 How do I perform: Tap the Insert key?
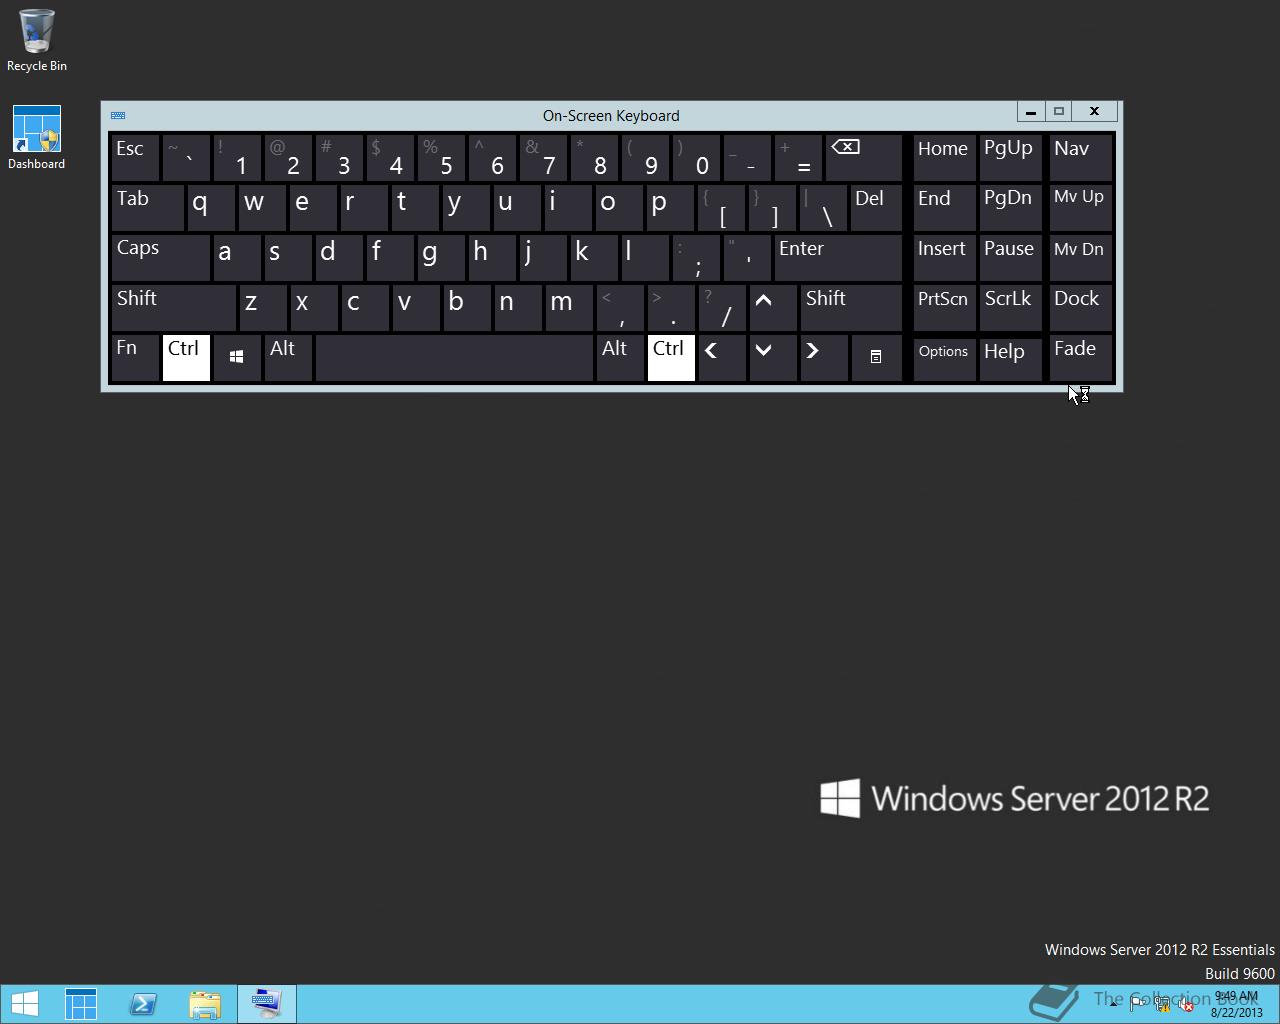pos(944,257)
